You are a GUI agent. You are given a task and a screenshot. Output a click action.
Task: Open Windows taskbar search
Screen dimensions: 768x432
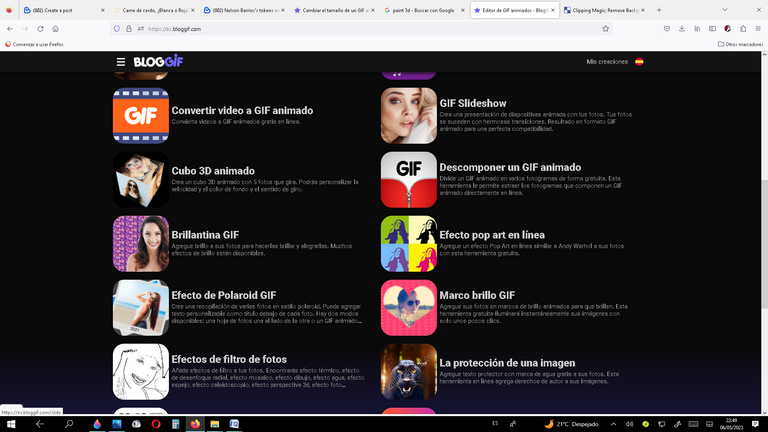[x=69, y=424]
